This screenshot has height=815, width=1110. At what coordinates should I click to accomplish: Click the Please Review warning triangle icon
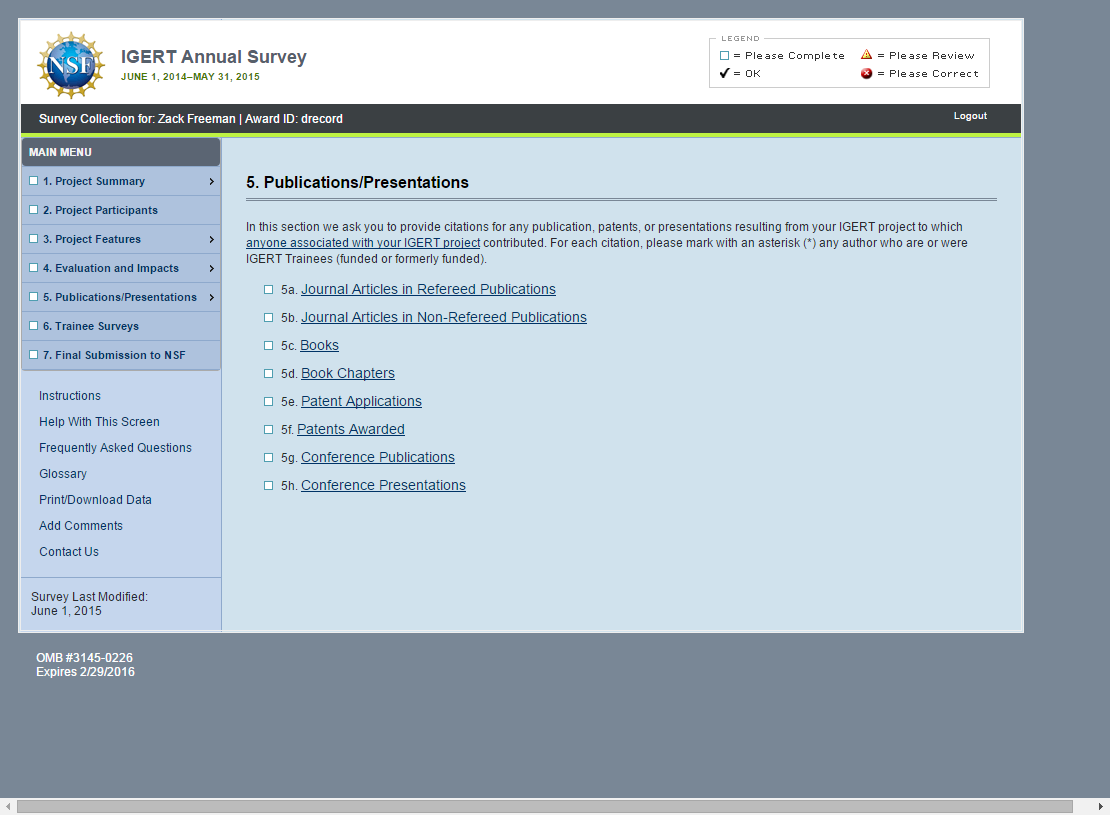pos(866,55)
